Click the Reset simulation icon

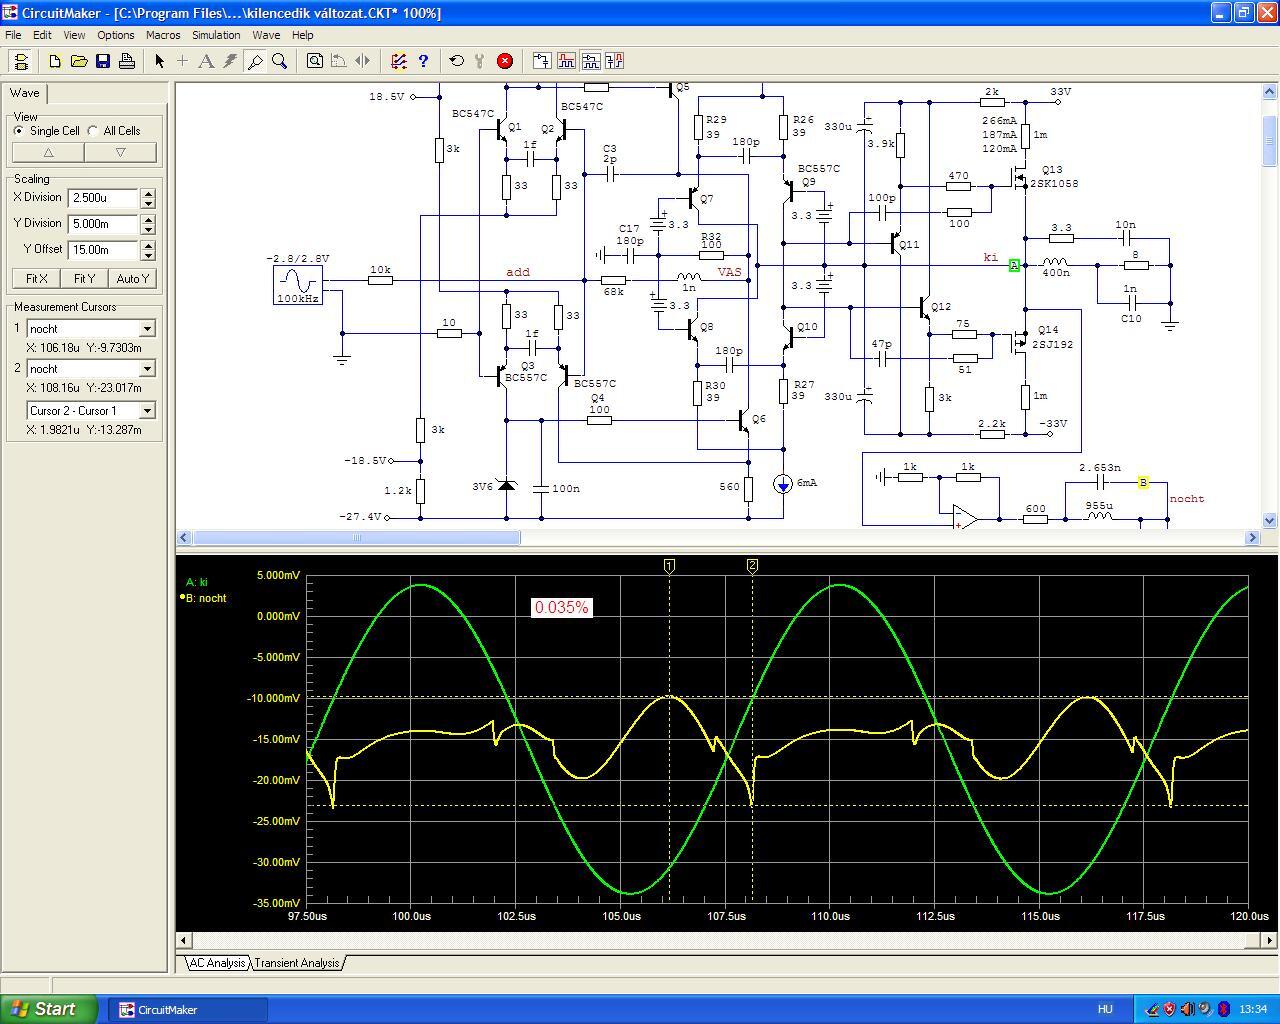pyautogui.click(x=457, y=61)
